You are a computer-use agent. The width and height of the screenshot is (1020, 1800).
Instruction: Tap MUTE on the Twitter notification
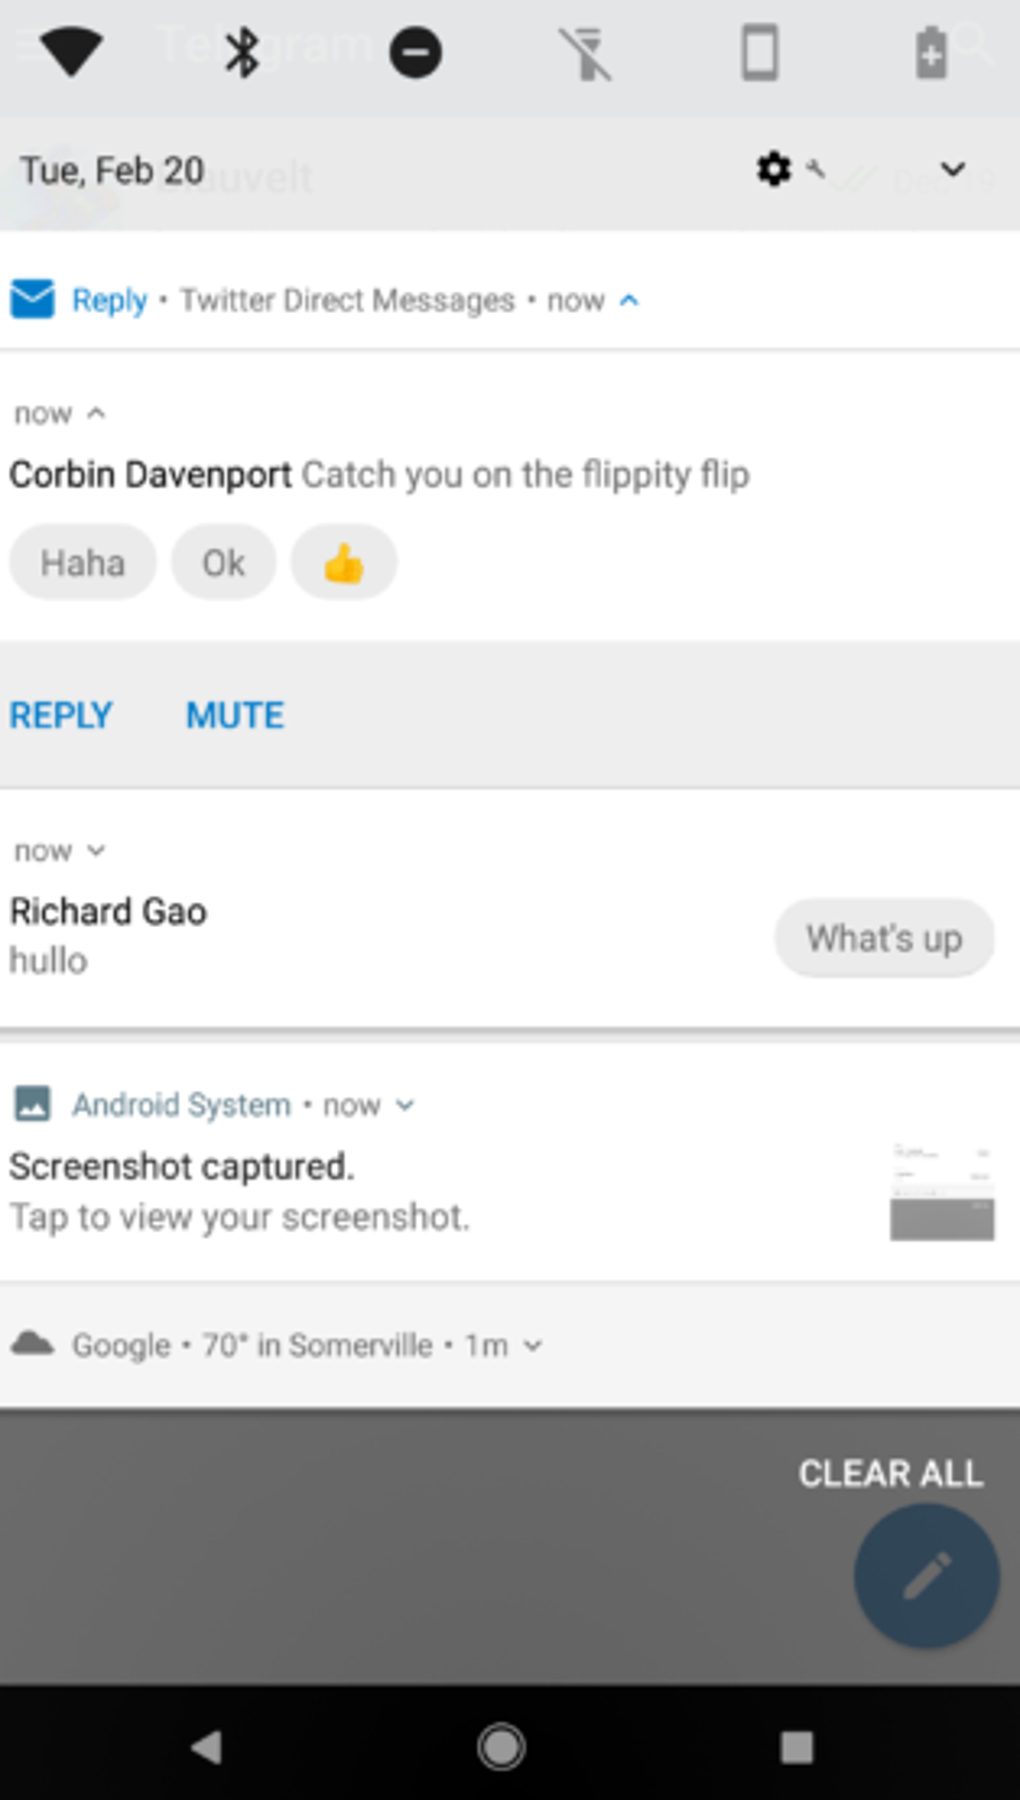[235, 715]
